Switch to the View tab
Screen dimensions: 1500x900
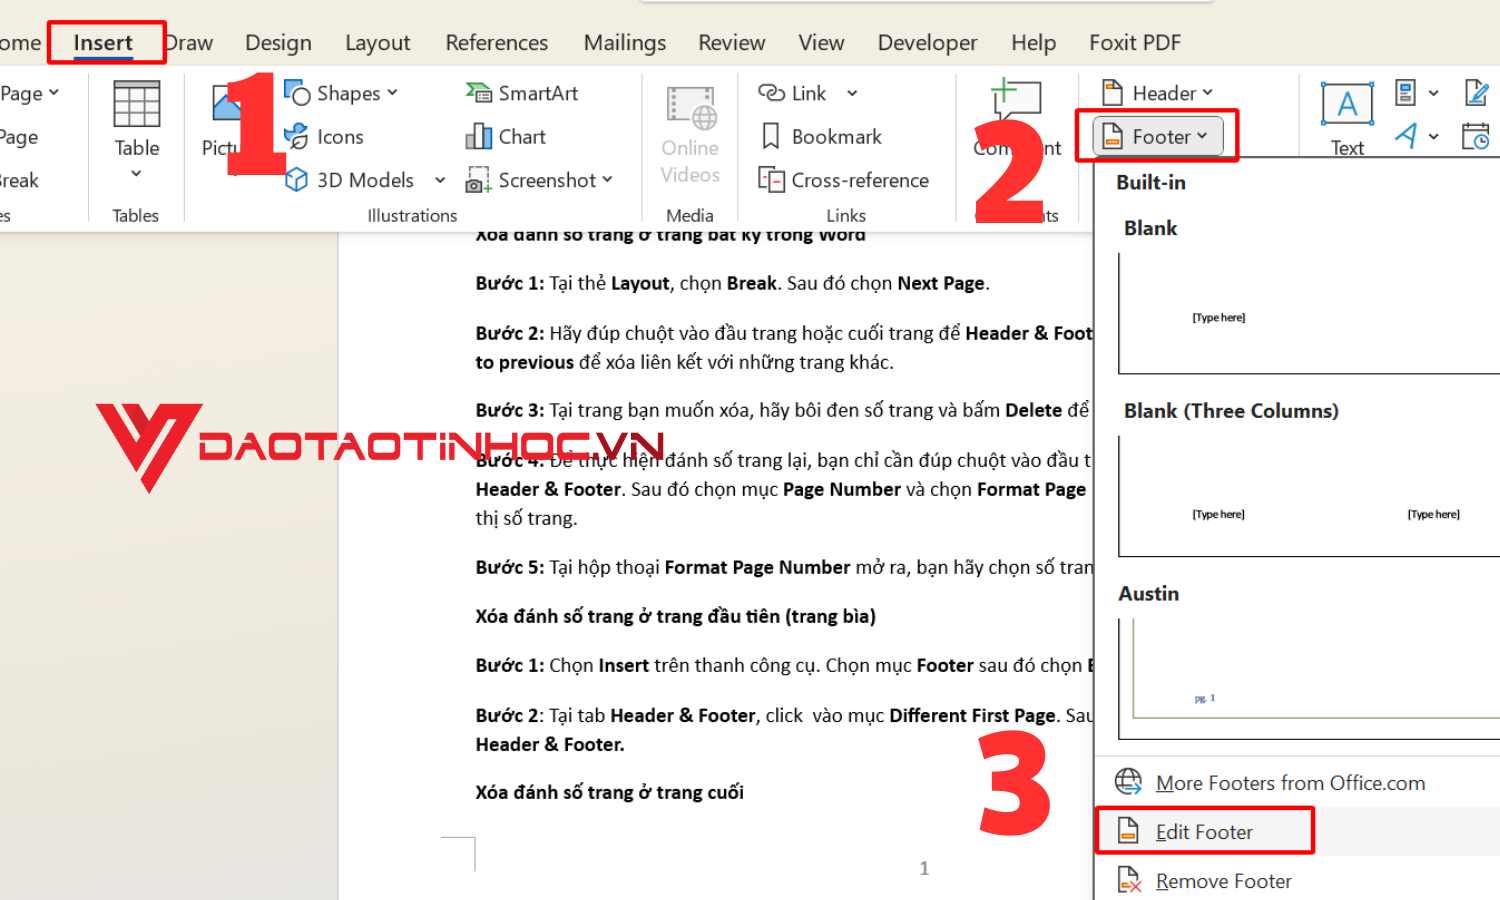coord(821,43)
